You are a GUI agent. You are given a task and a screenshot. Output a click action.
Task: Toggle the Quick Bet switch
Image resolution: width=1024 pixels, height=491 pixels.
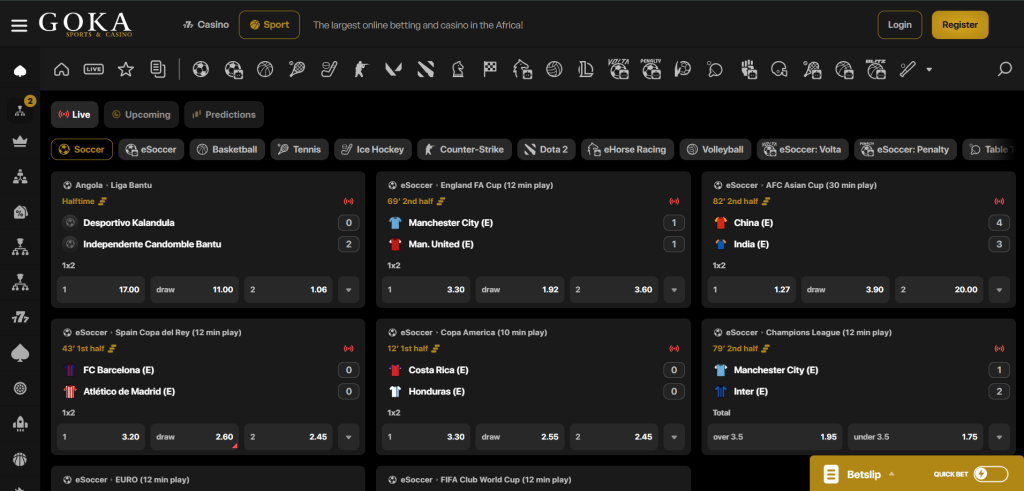(x=989, y=475)
